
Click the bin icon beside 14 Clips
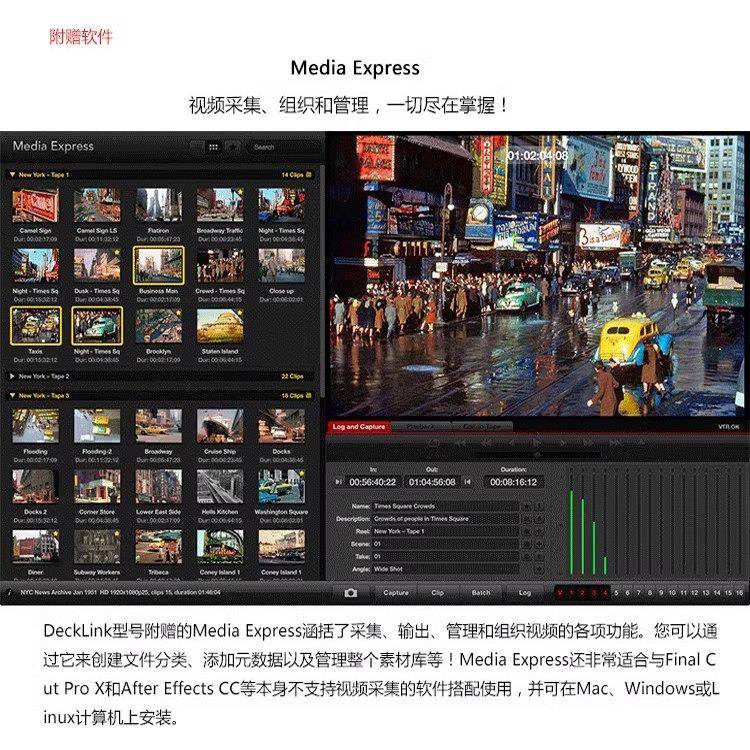click(309, 175)
